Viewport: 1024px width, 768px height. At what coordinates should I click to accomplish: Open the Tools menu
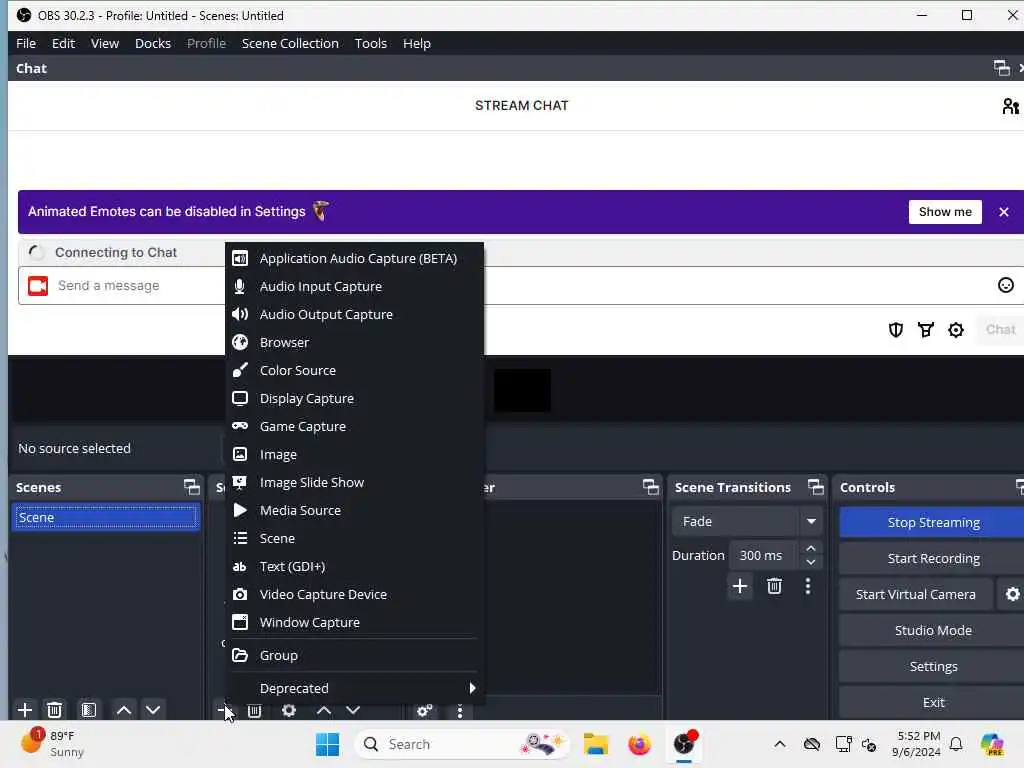click(x=371, y=43)
